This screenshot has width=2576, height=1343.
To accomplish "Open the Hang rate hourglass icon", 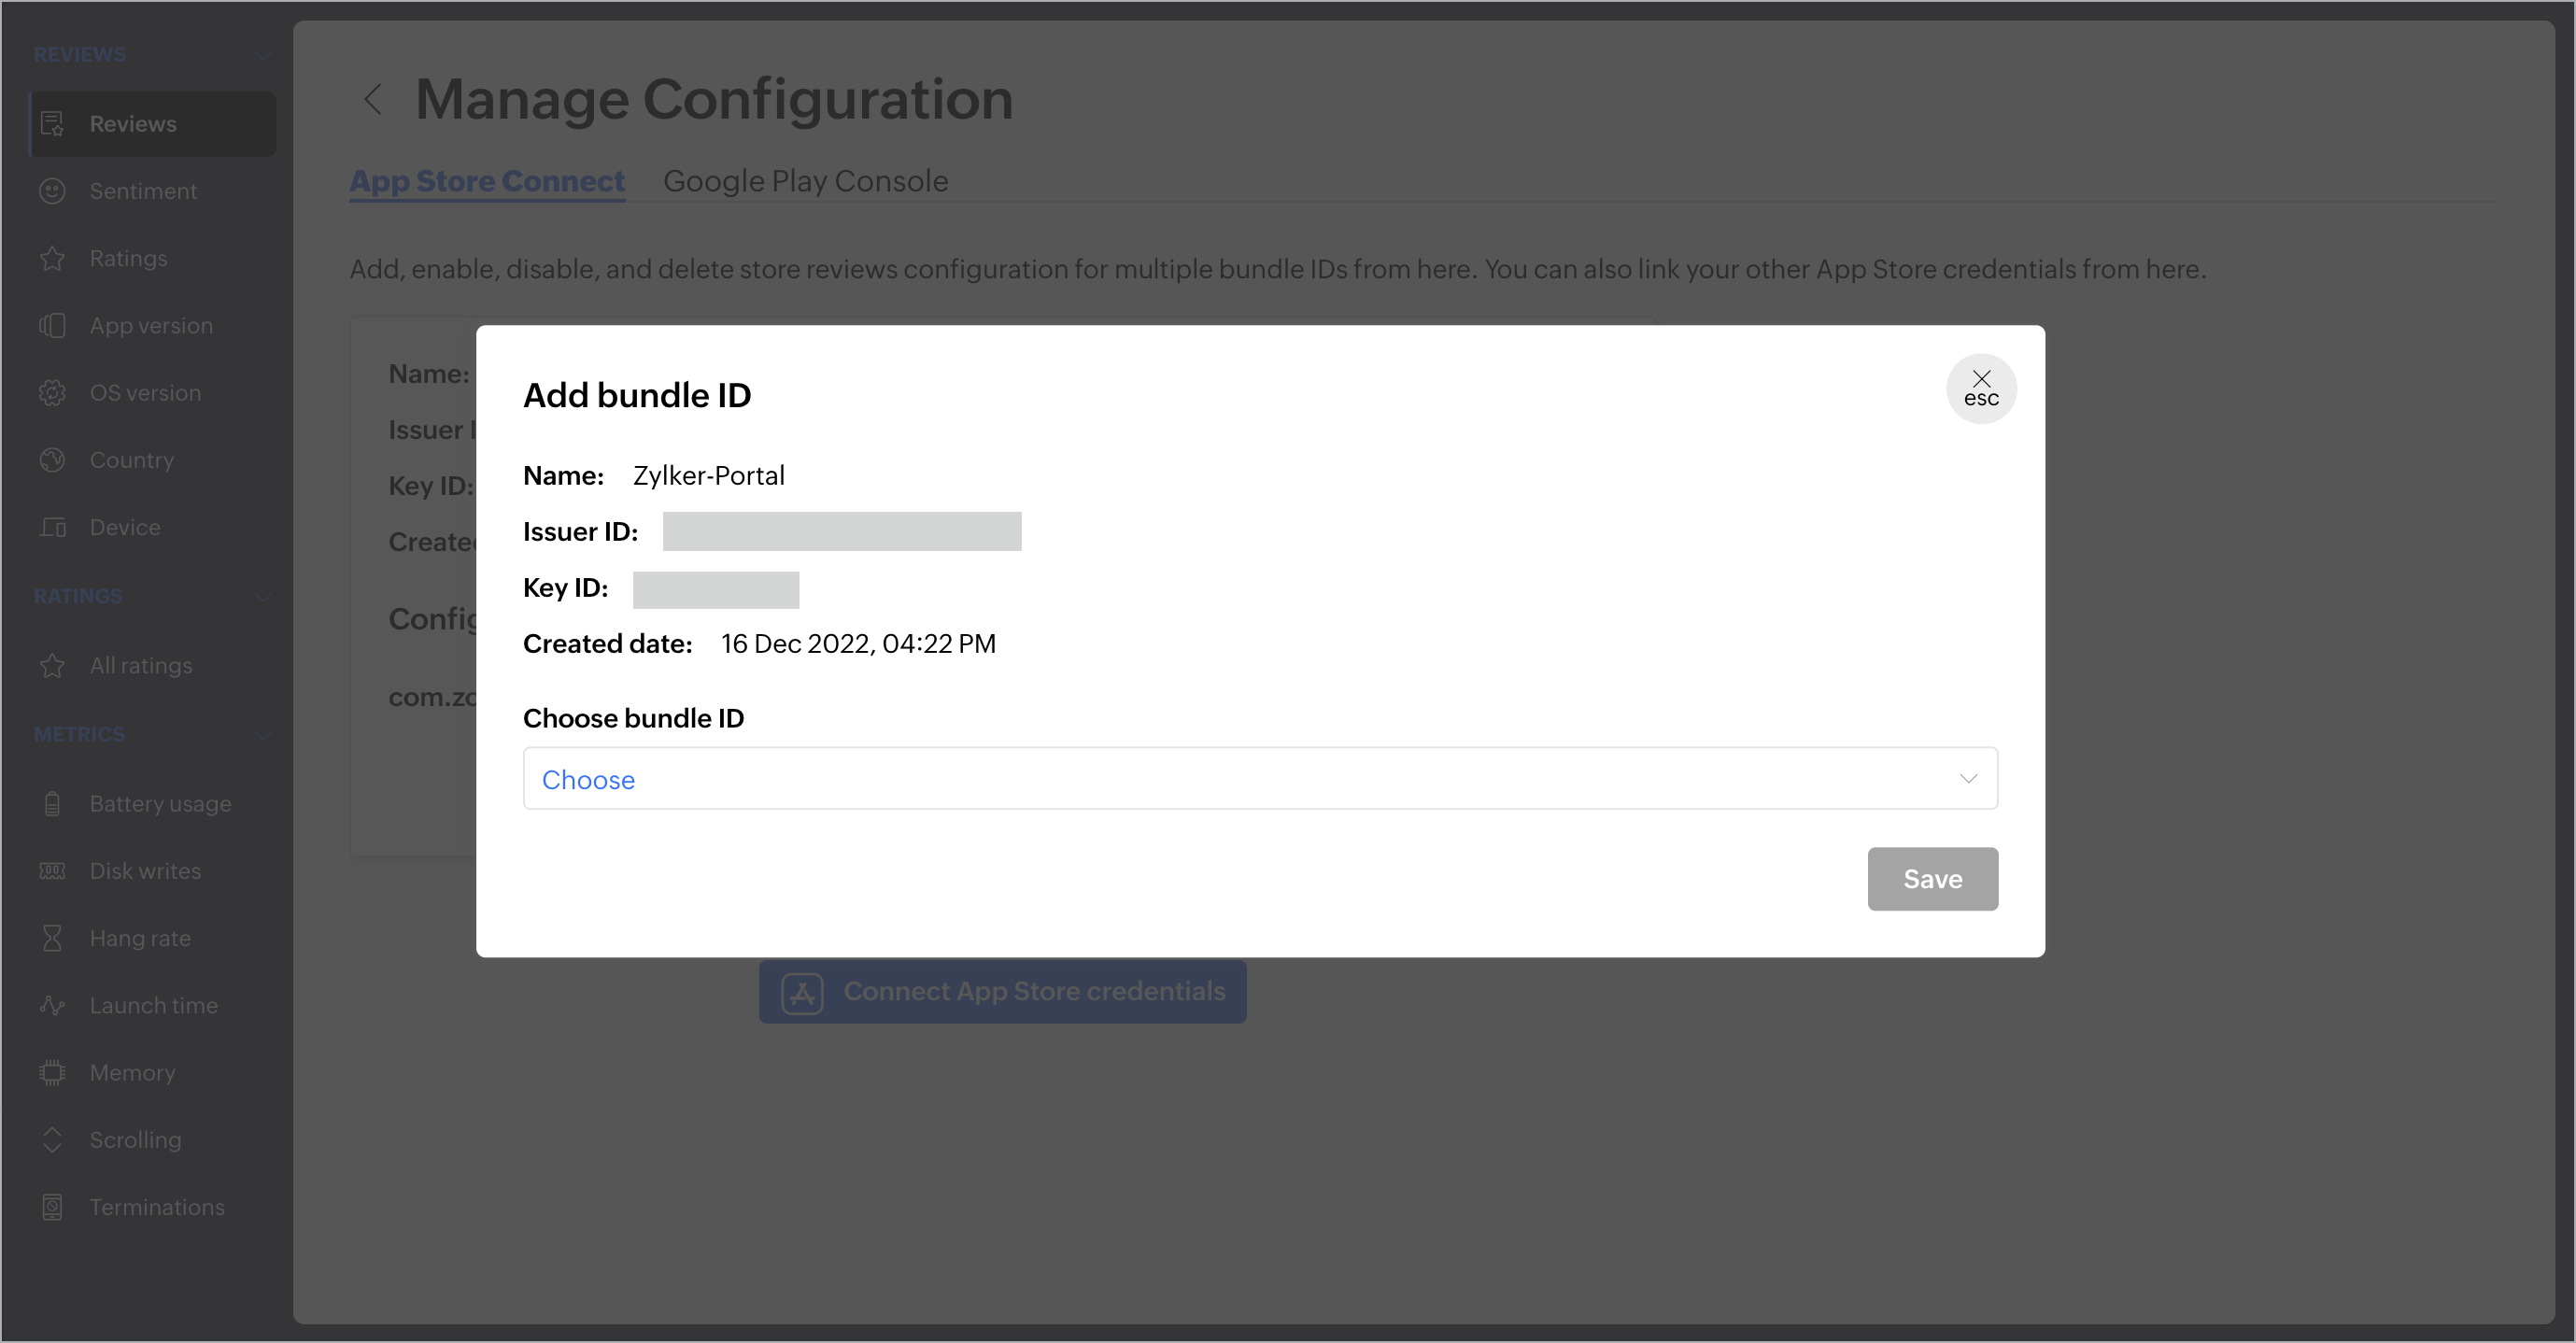I will [x=52, y=938].
